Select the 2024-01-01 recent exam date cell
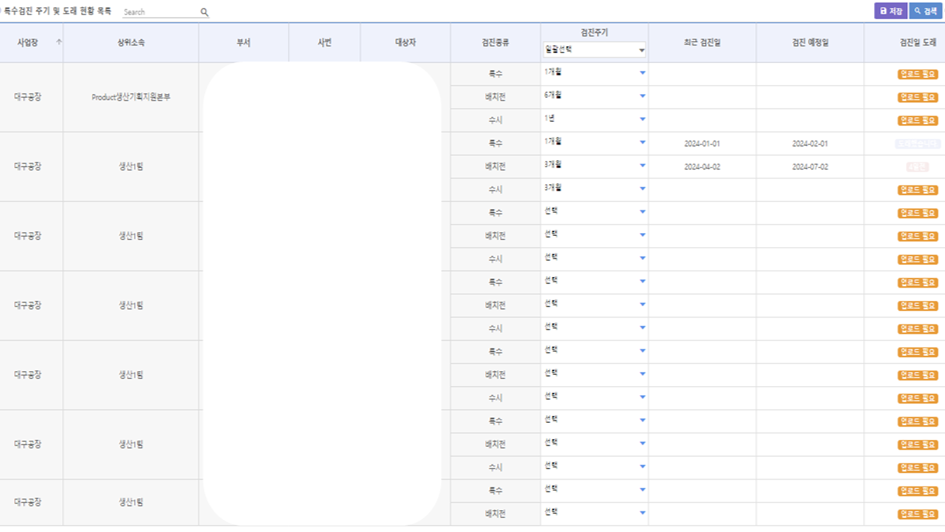This screenshot has width=945, height=532. 702,144
